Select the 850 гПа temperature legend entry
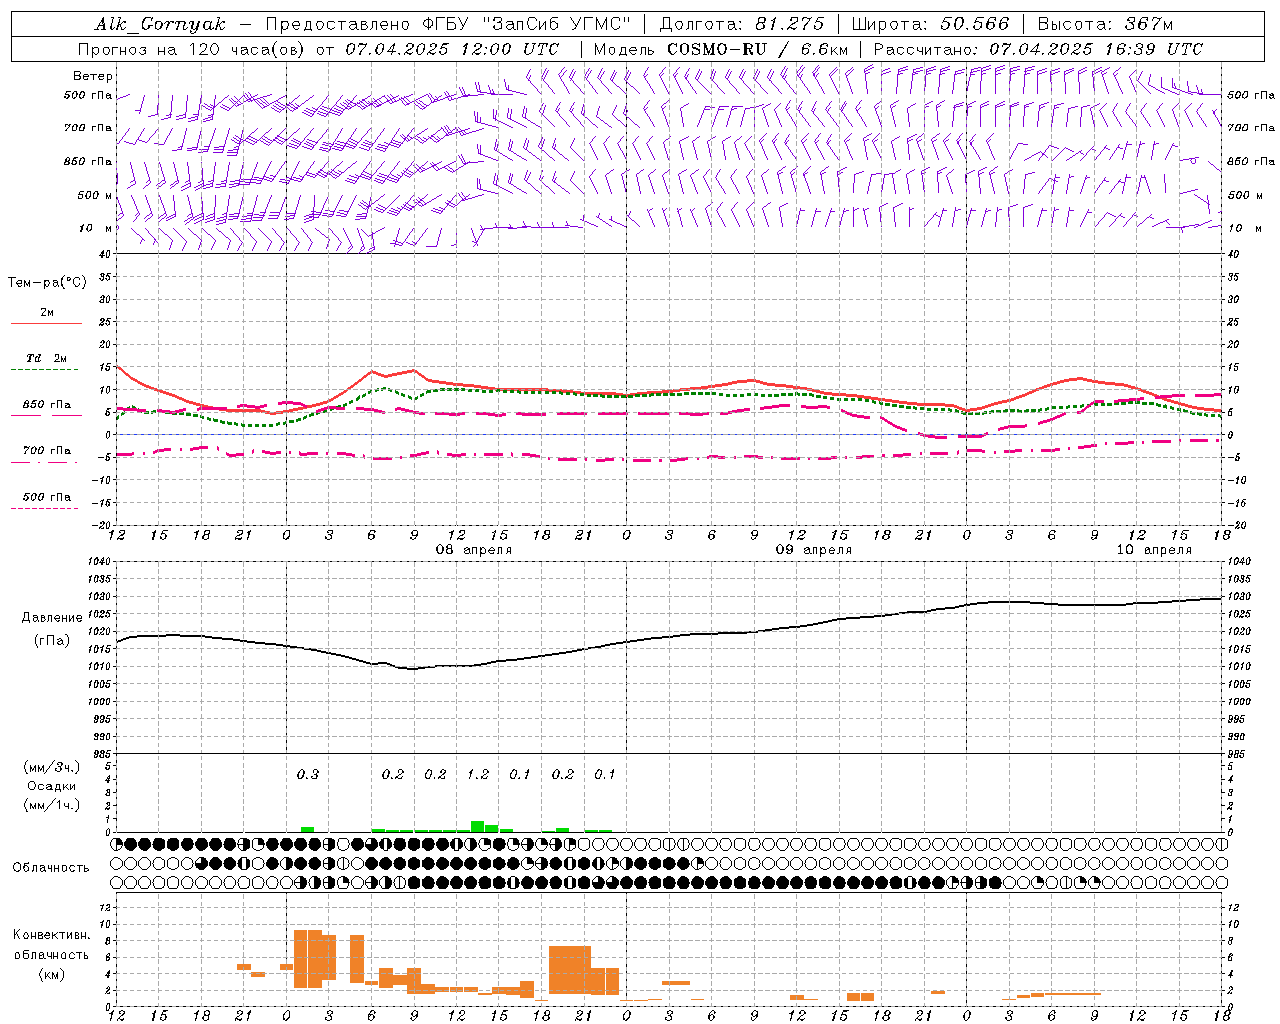This screenshot has width=1280, height=1024. click(47, 404)
